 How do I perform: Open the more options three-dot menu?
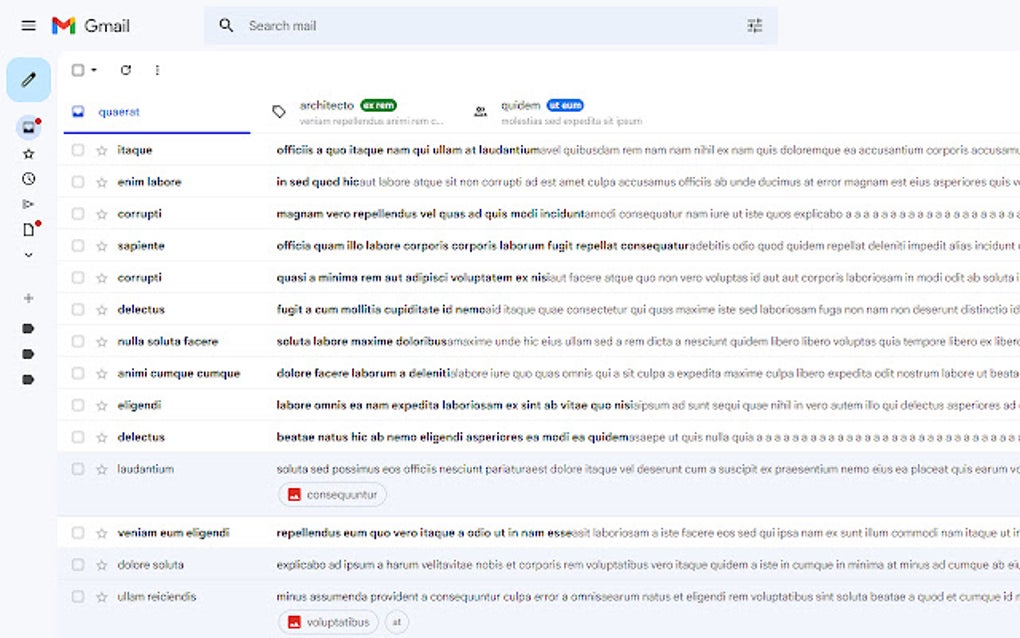tap(157, 70)
